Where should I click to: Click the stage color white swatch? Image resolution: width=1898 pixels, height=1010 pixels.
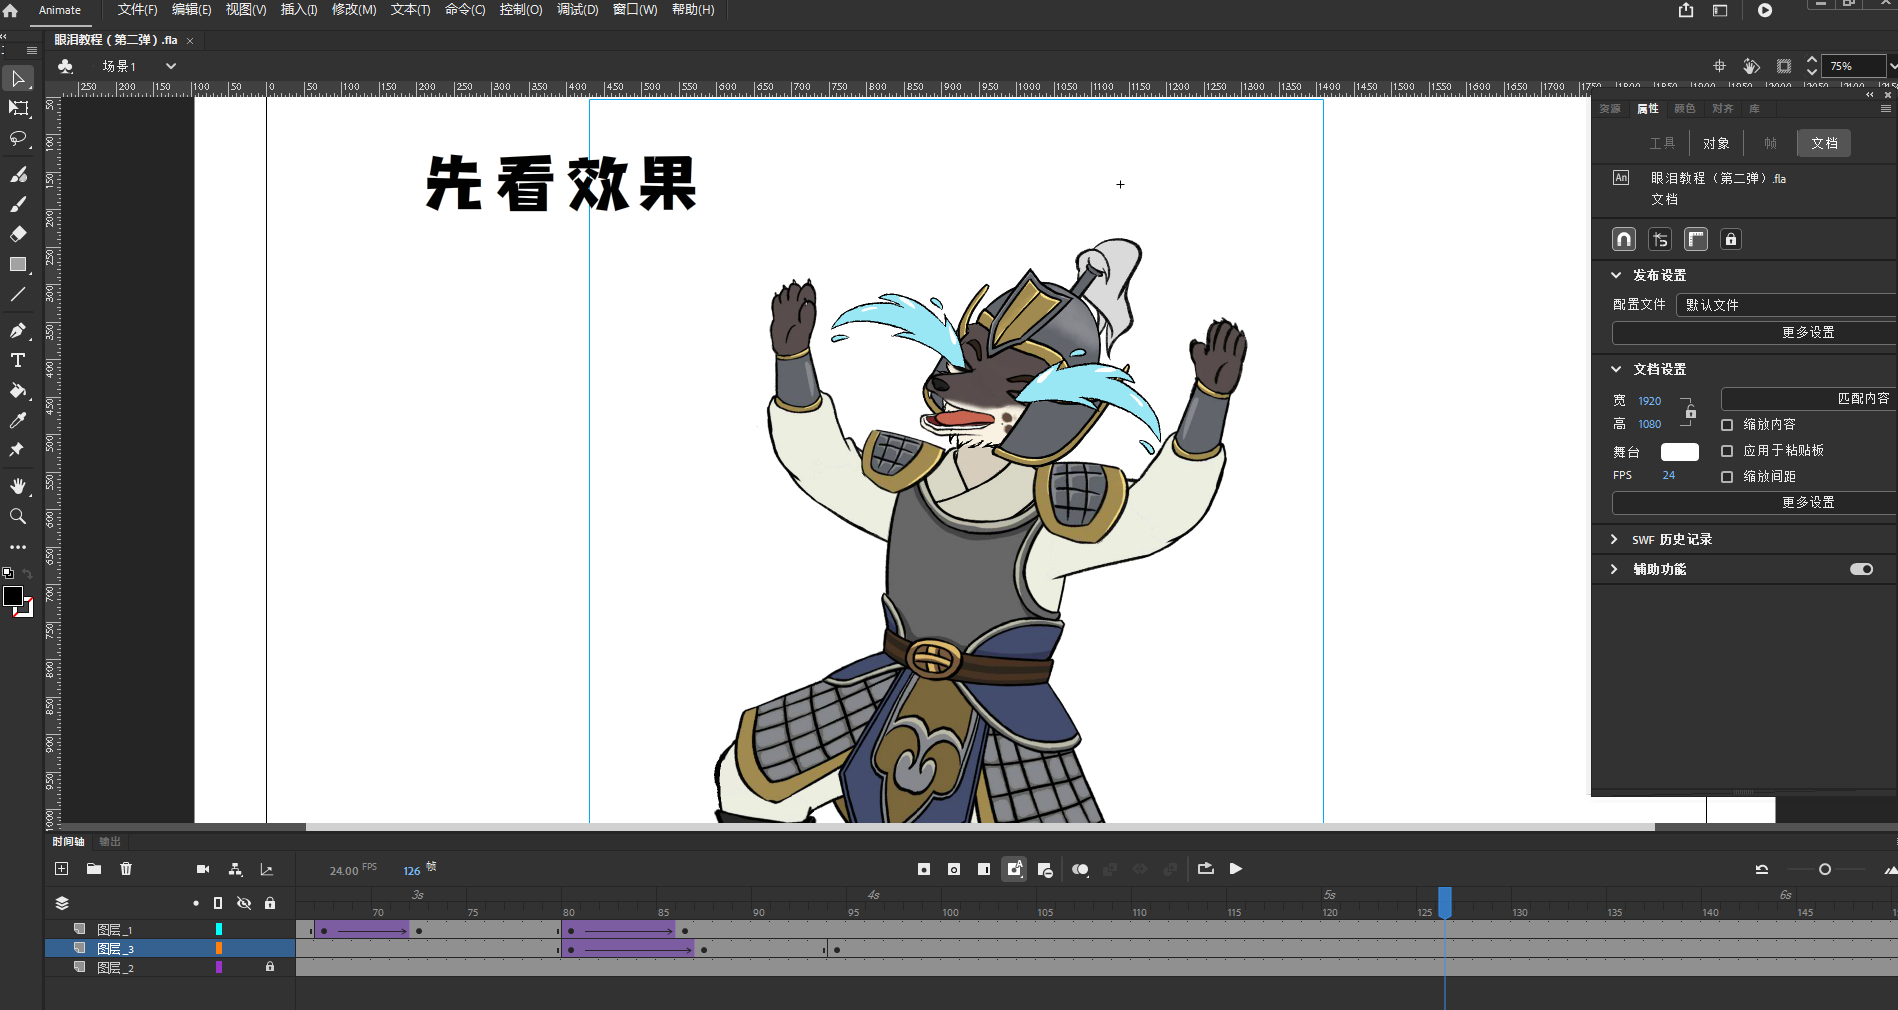point(1680,452)
